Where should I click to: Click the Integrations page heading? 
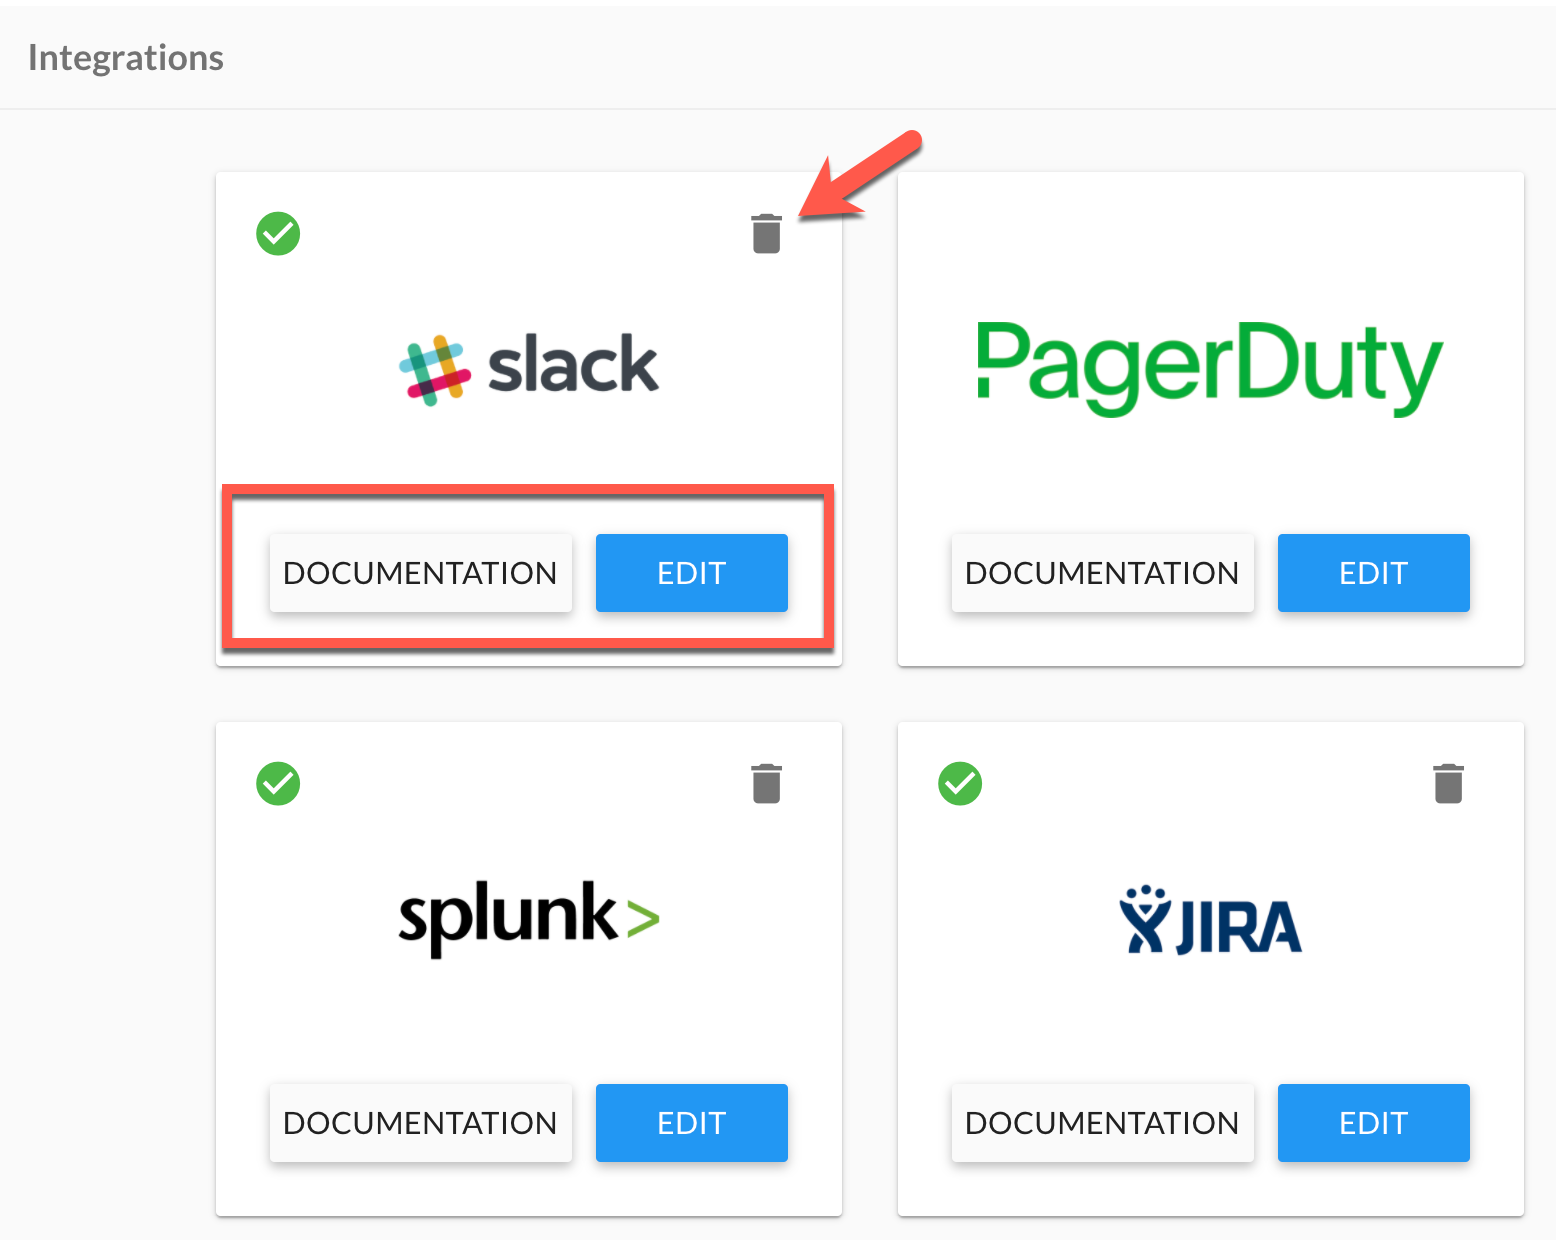click(126, 58)
